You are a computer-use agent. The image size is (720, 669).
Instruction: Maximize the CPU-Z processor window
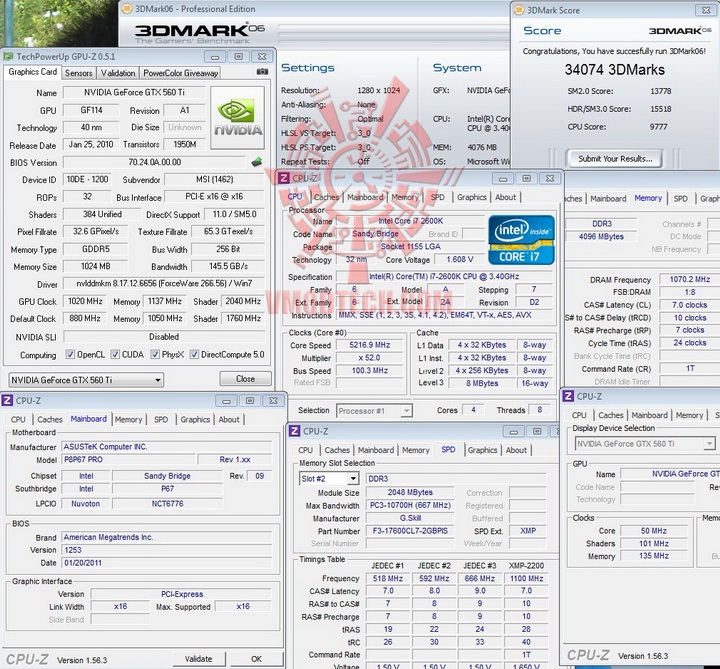coord(526,179)
